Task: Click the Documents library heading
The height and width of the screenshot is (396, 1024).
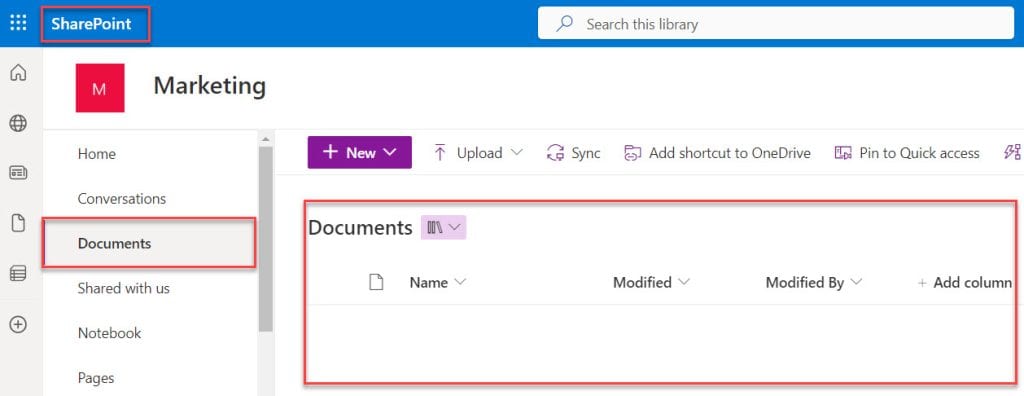Action: pyautogui.click(x=360, y=227)
